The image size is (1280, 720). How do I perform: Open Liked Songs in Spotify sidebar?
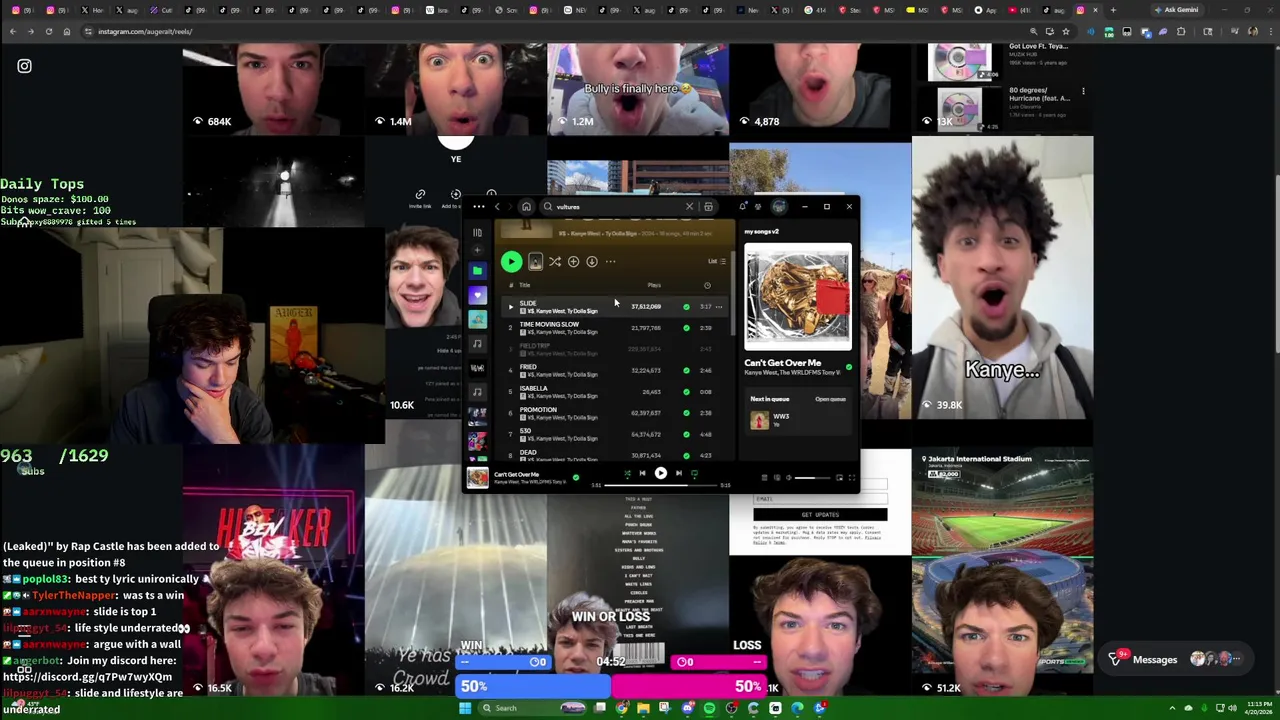477,295
